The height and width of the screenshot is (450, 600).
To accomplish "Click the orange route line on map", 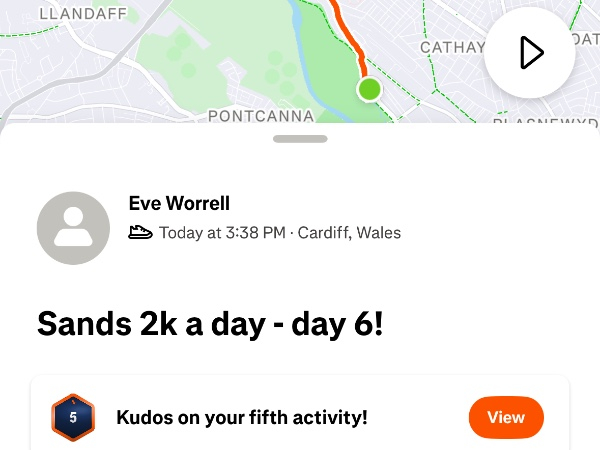I will click(349, 32).
